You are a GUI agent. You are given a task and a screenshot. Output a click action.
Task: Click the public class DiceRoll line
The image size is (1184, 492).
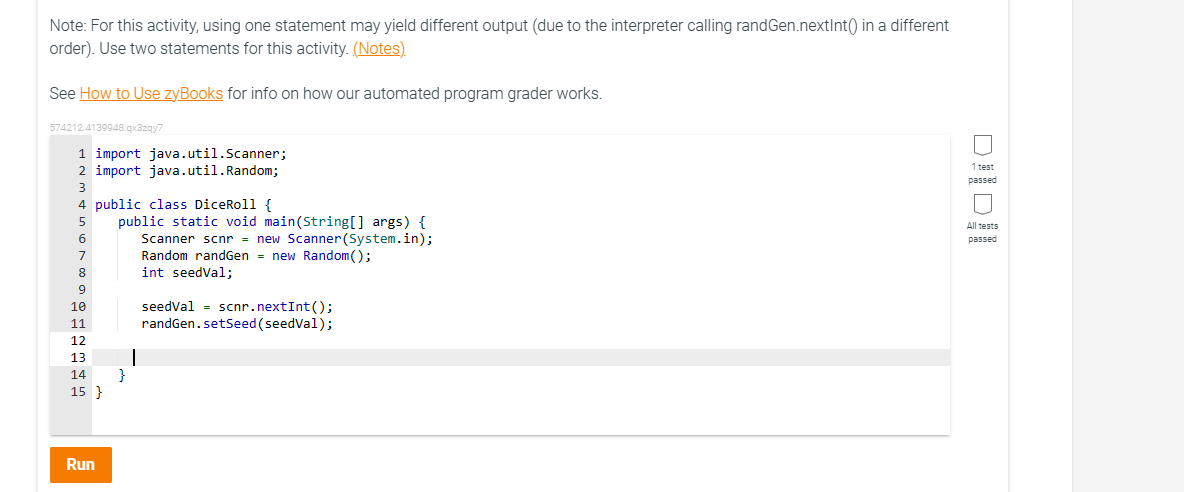(177, 205)
